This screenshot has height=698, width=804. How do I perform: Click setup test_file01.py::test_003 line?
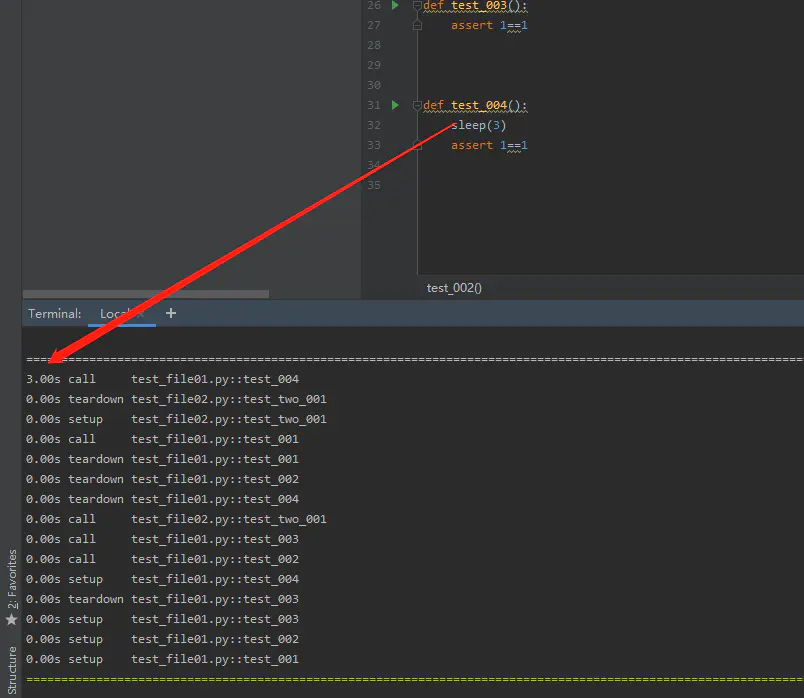(x=163, y=620)
